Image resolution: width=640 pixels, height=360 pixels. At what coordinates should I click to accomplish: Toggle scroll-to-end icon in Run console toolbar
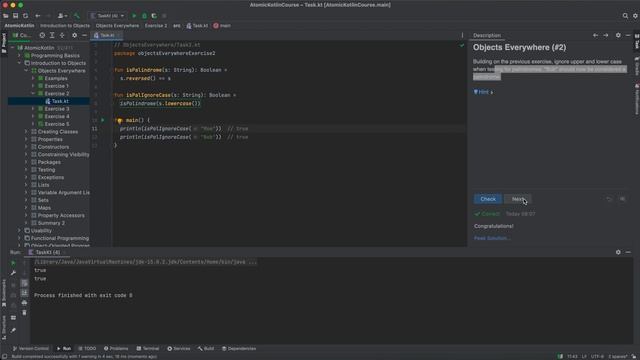24,293
